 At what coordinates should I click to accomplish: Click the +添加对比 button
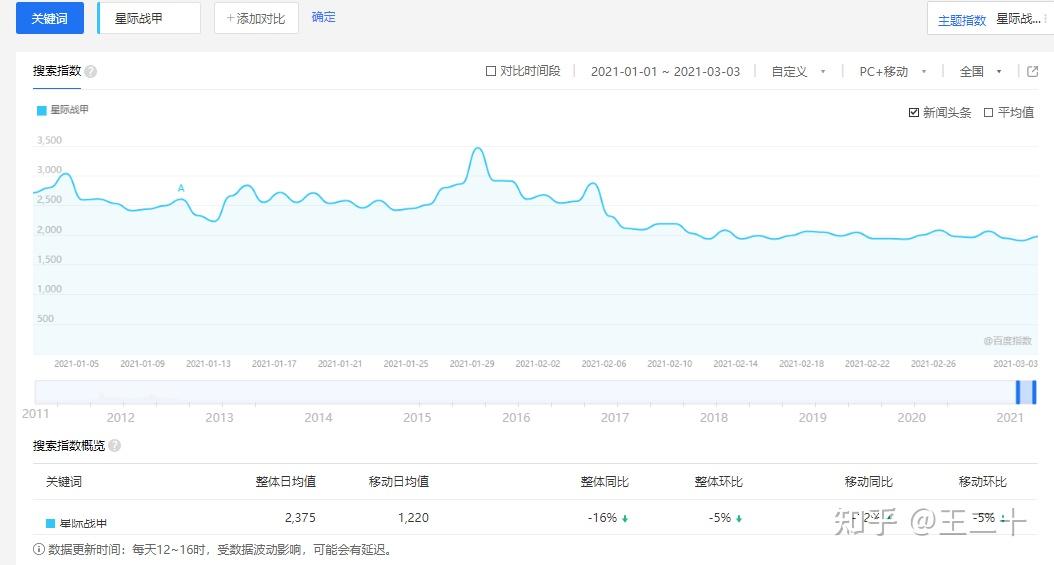(x=256, y=18)
